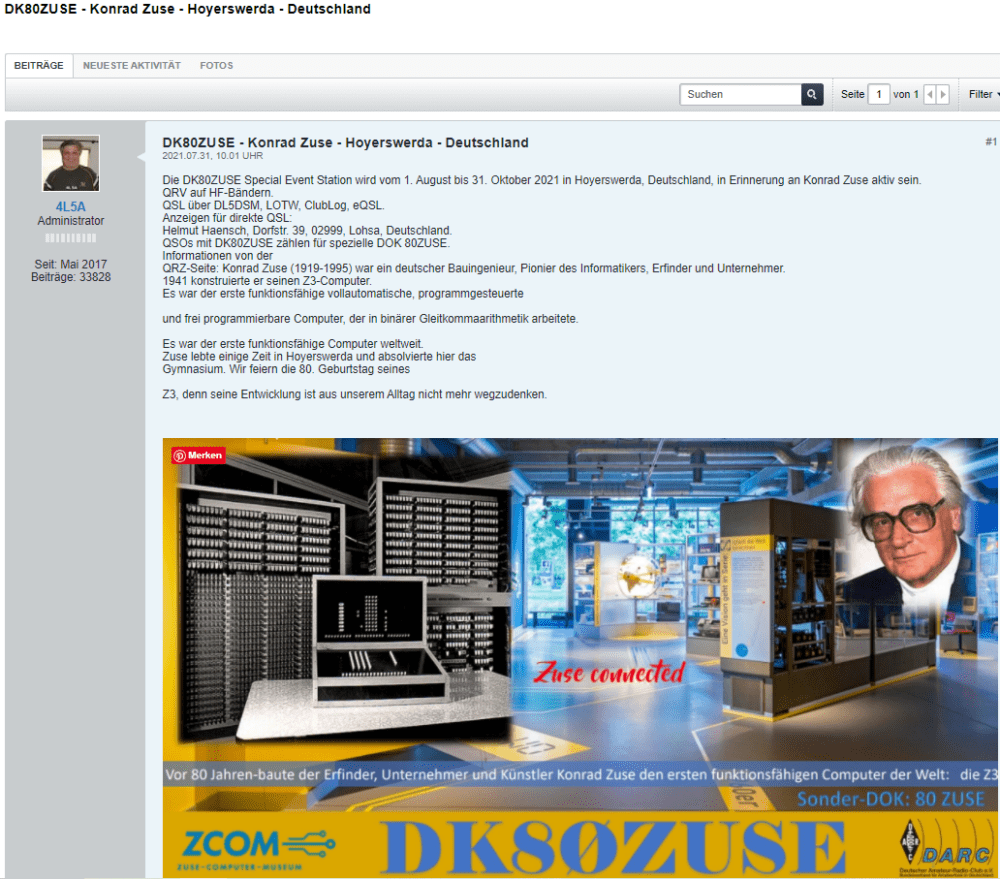The width and height of the screenshot is (1000, 879).
Task: Click the Seite page number field
Action: [881, 94]
